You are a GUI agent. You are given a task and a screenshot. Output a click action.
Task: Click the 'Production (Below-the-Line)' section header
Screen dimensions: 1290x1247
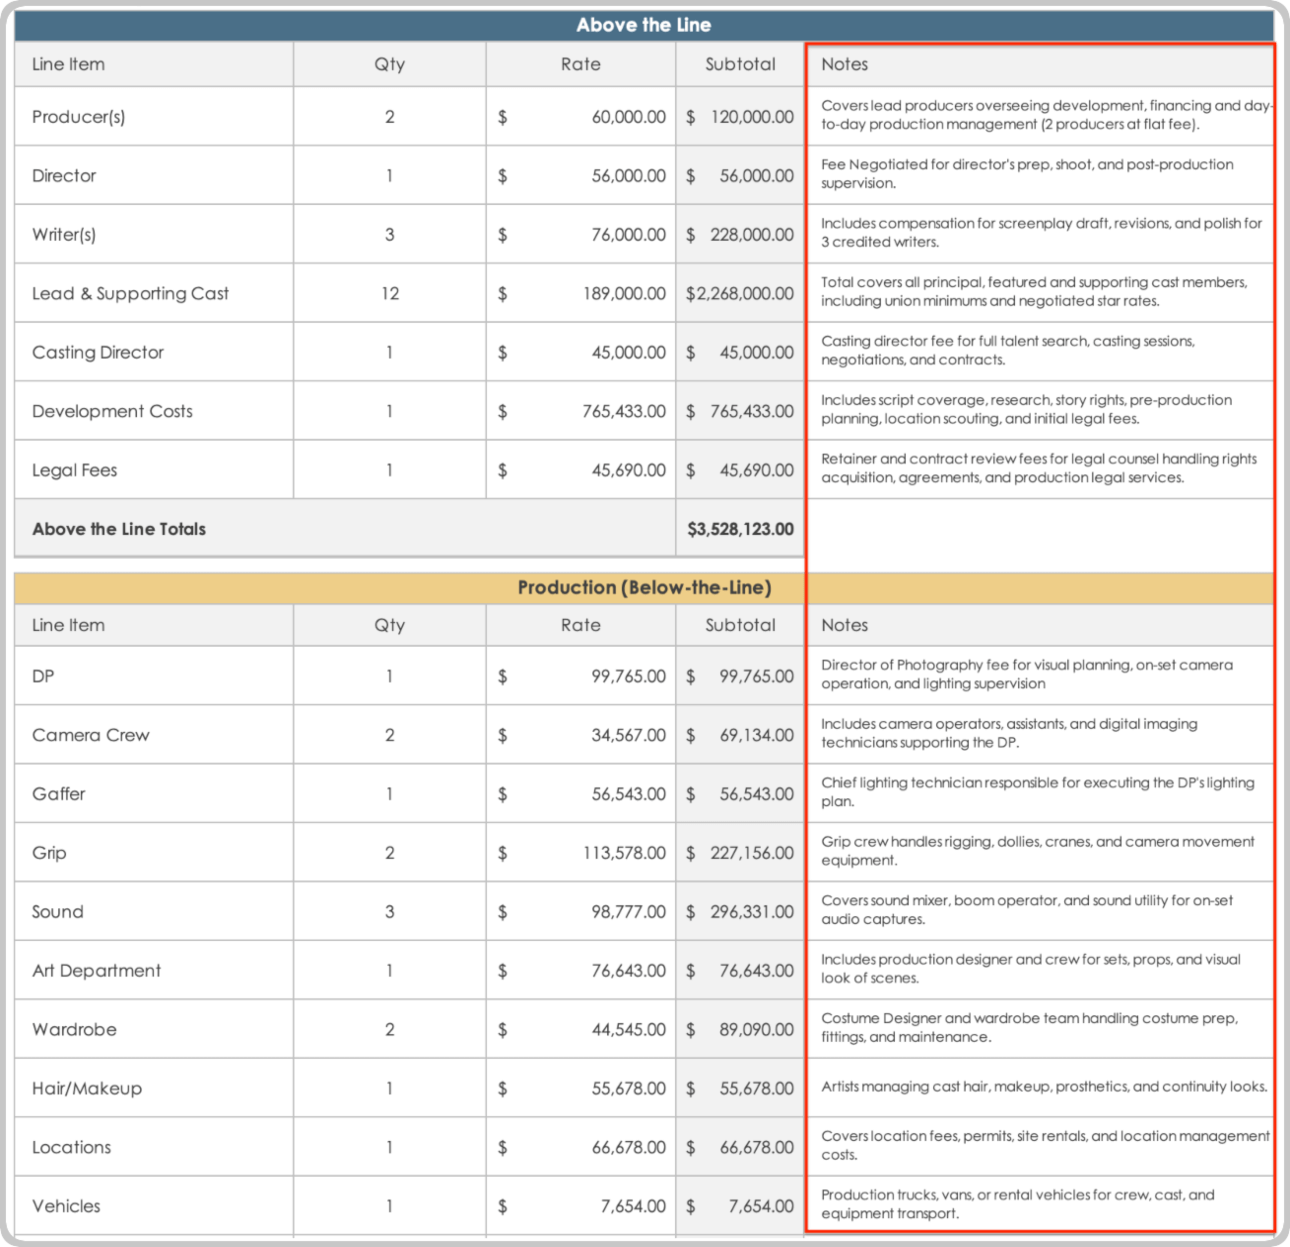point(644,588)
